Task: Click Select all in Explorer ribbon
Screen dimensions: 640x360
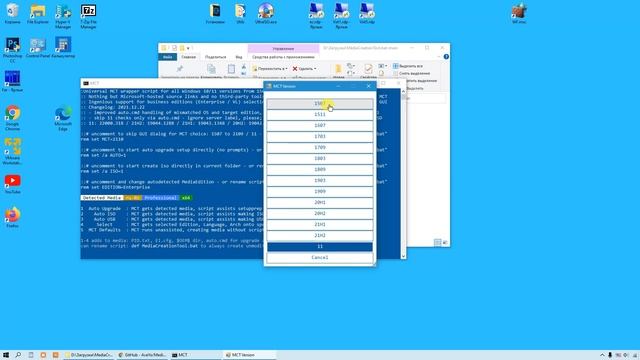Action: 408,66
